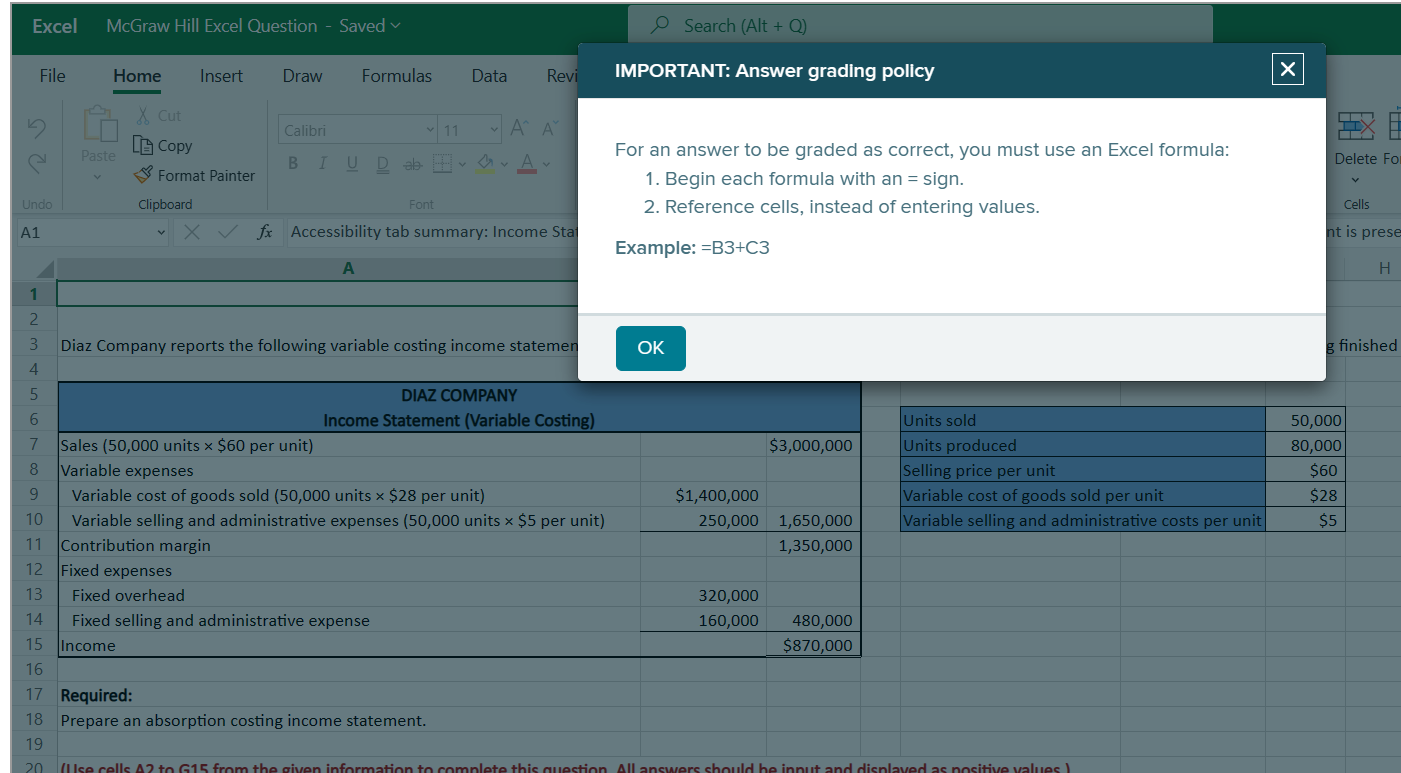Decrease font size with smaller A icon
Viewport: 1401px width, 773px height.
click(x=548, y=128)
